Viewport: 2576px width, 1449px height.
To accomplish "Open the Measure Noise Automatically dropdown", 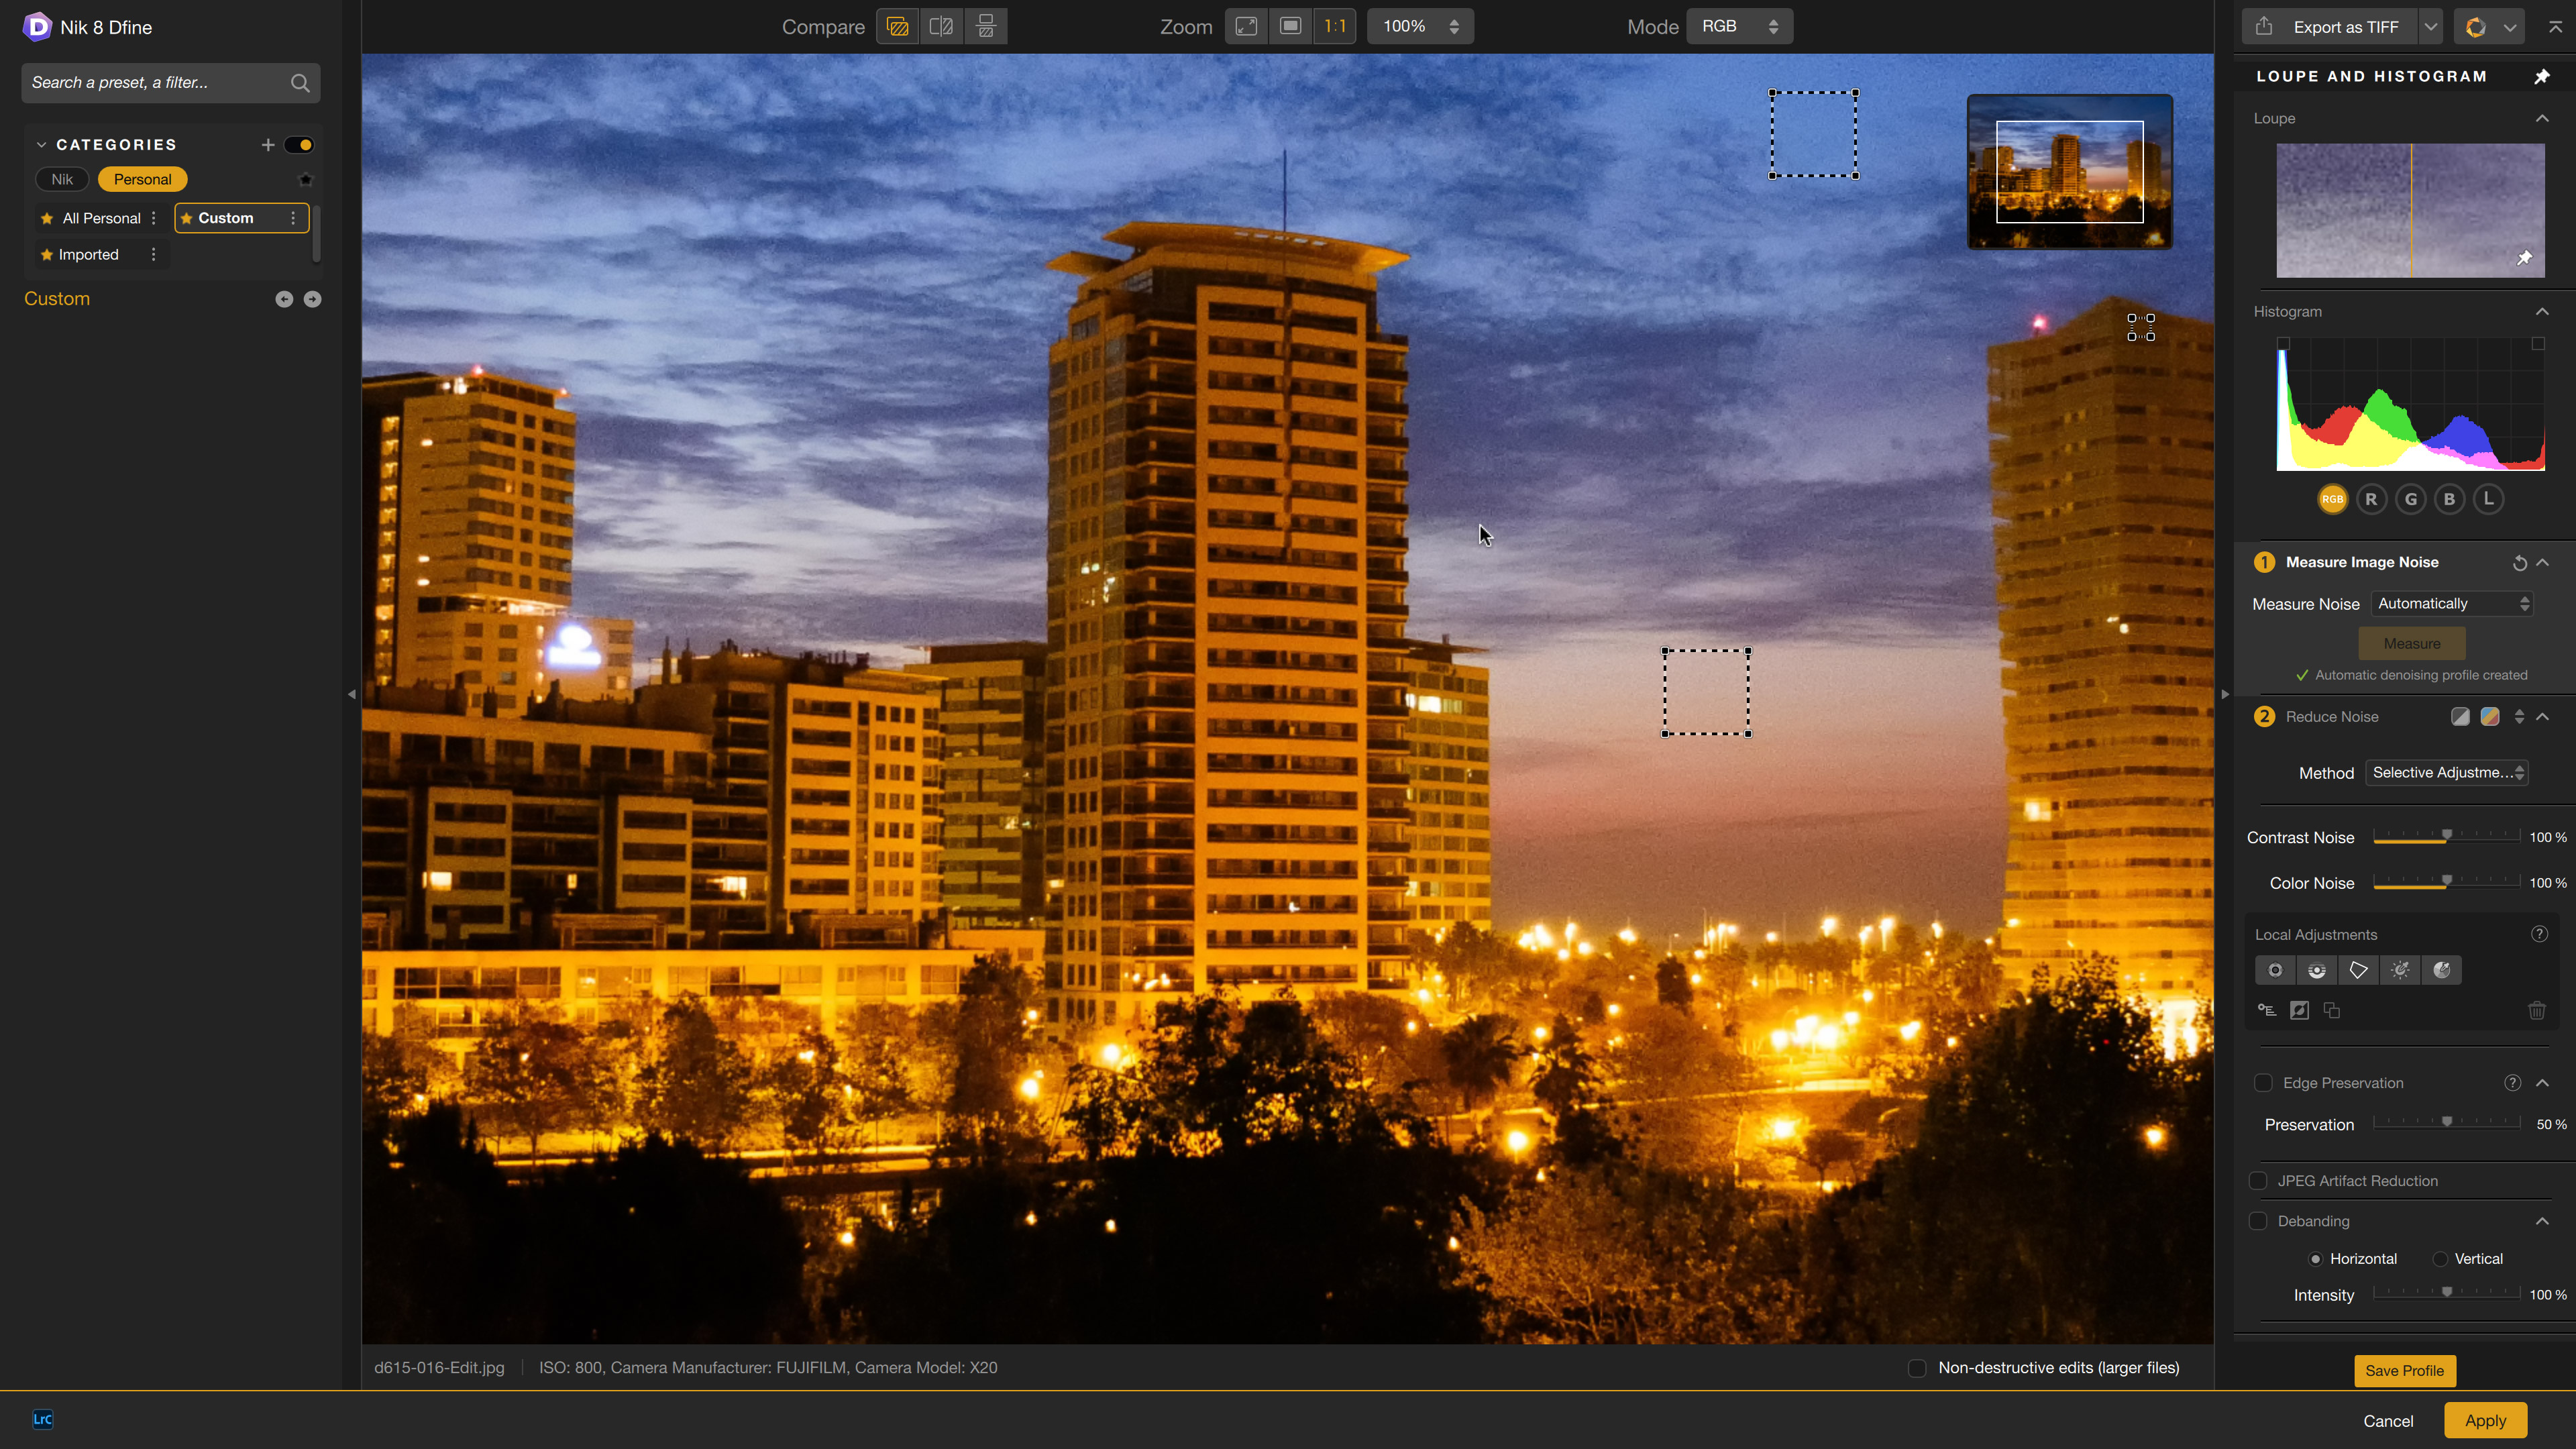I will (2452, 604).
